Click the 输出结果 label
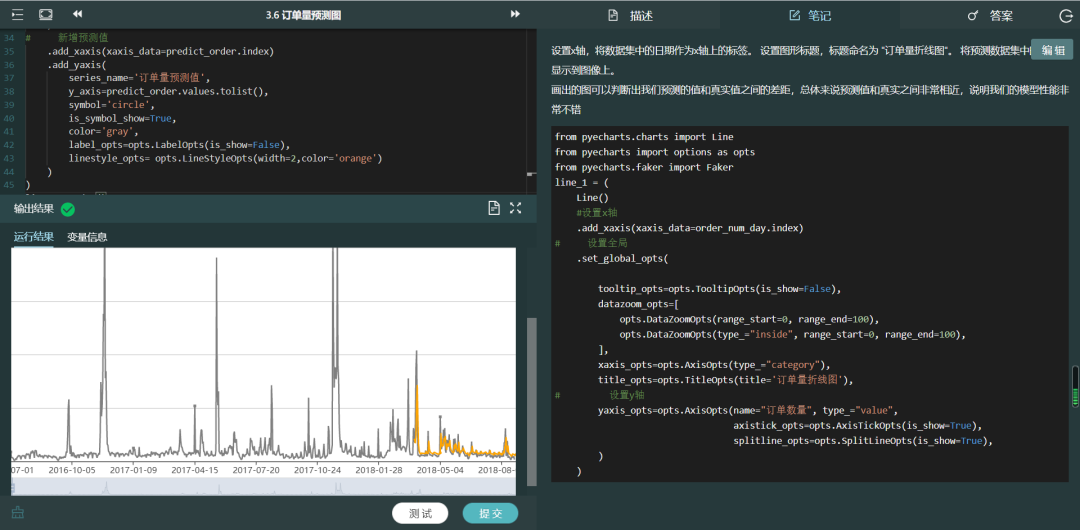 pyautogui.click(x=34, y=210)
